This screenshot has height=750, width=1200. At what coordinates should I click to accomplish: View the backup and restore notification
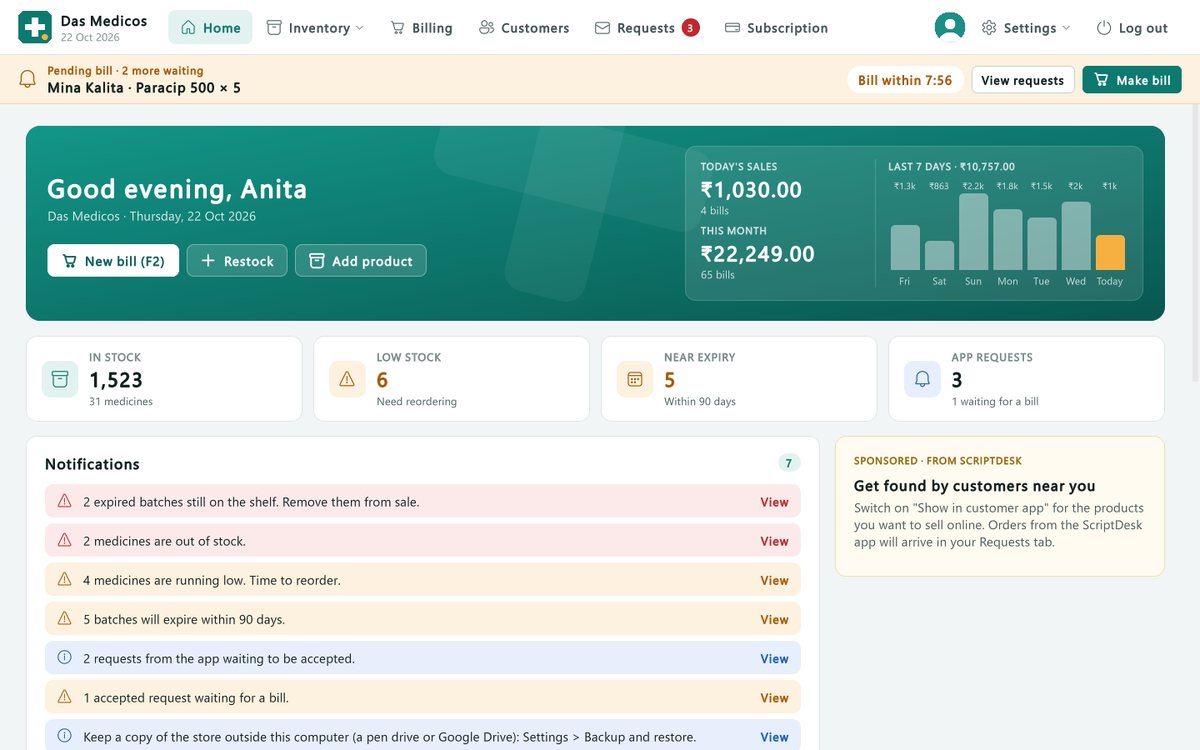(774, 737)
